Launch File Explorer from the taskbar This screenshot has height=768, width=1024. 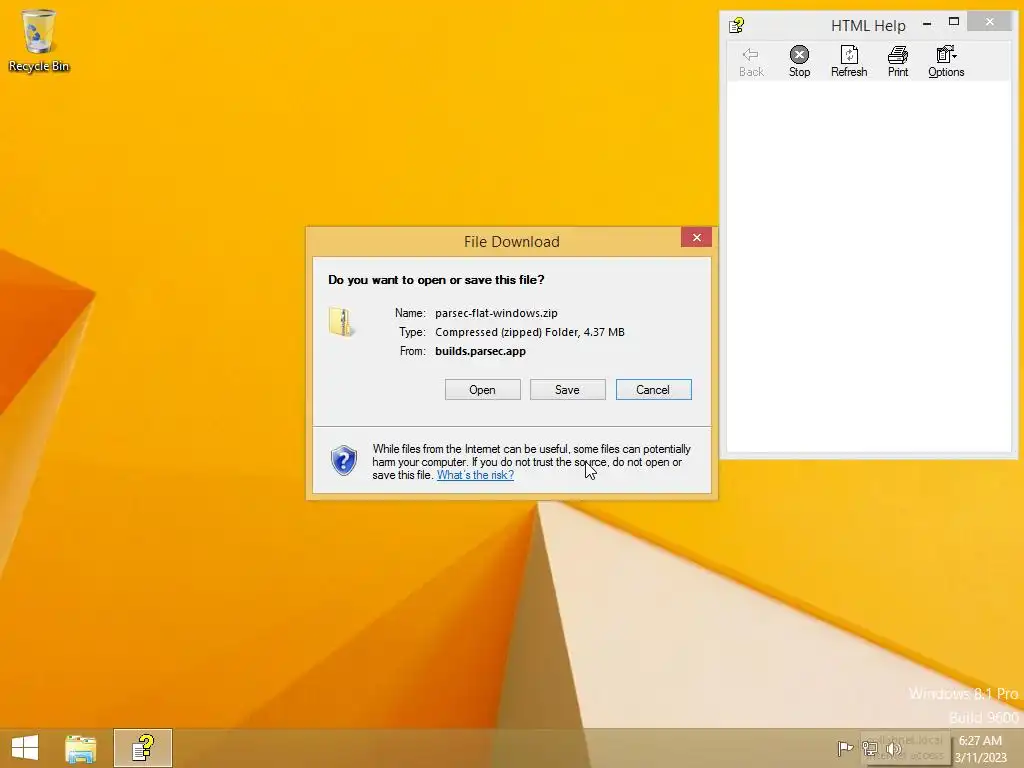click(80, 748)
